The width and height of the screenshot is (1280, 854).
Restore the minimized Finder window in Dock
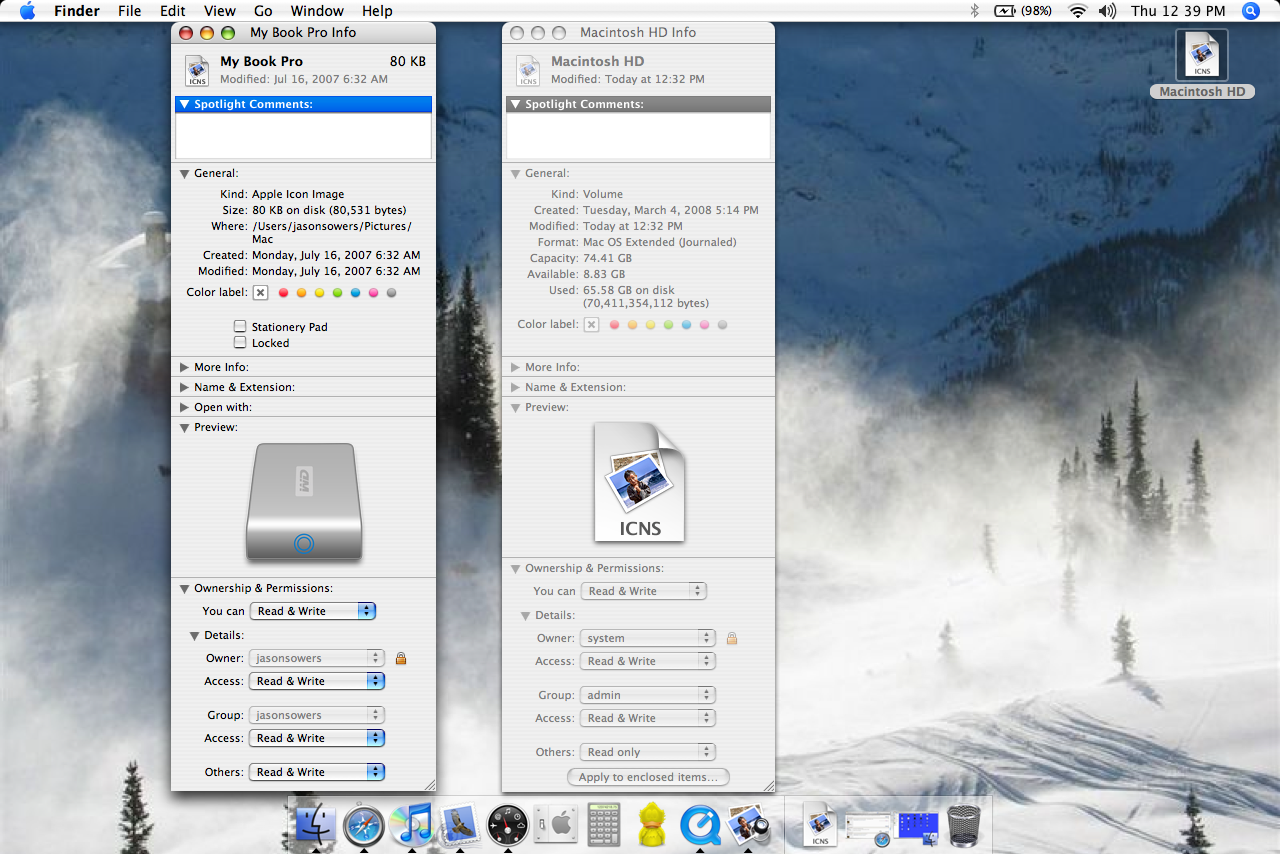917,827
